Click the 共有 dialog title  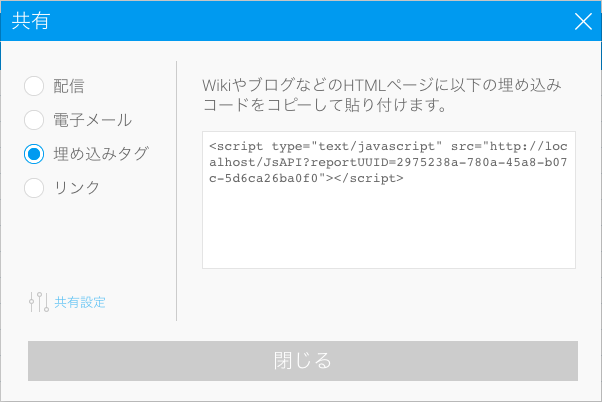29,21
